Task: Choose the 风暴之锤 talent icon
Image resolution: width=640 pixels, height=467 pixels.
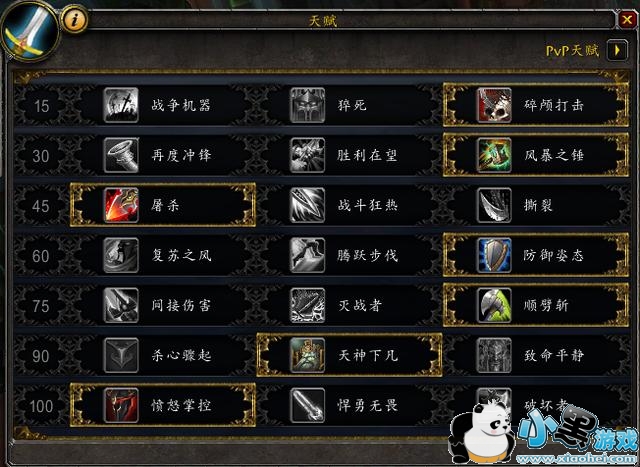Action: [494, 155]
